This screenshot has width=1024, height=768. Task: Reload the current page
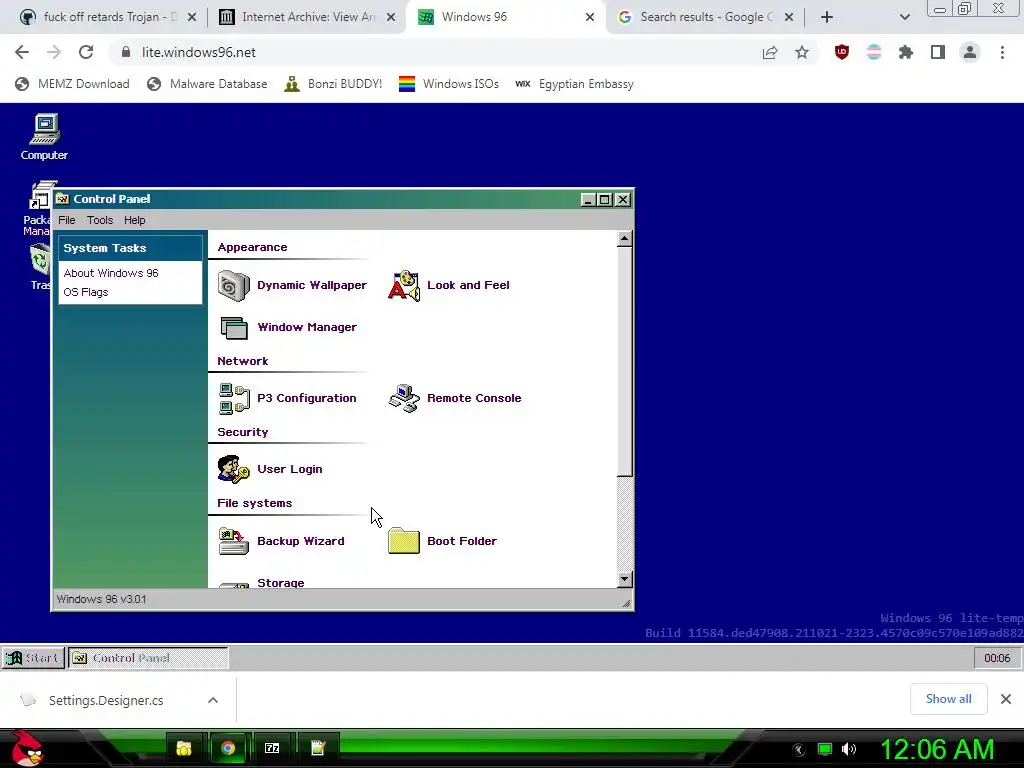click(86, 52)
